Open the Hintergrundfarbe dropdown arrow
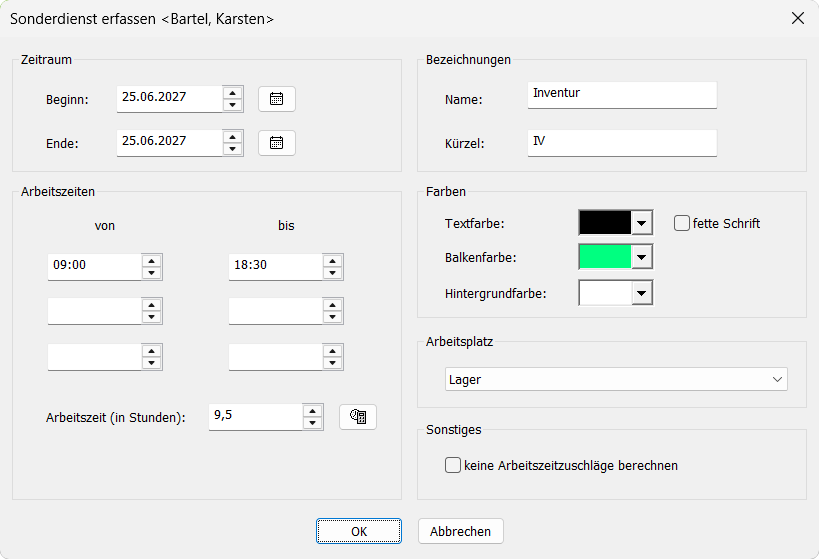 [641, 293]
